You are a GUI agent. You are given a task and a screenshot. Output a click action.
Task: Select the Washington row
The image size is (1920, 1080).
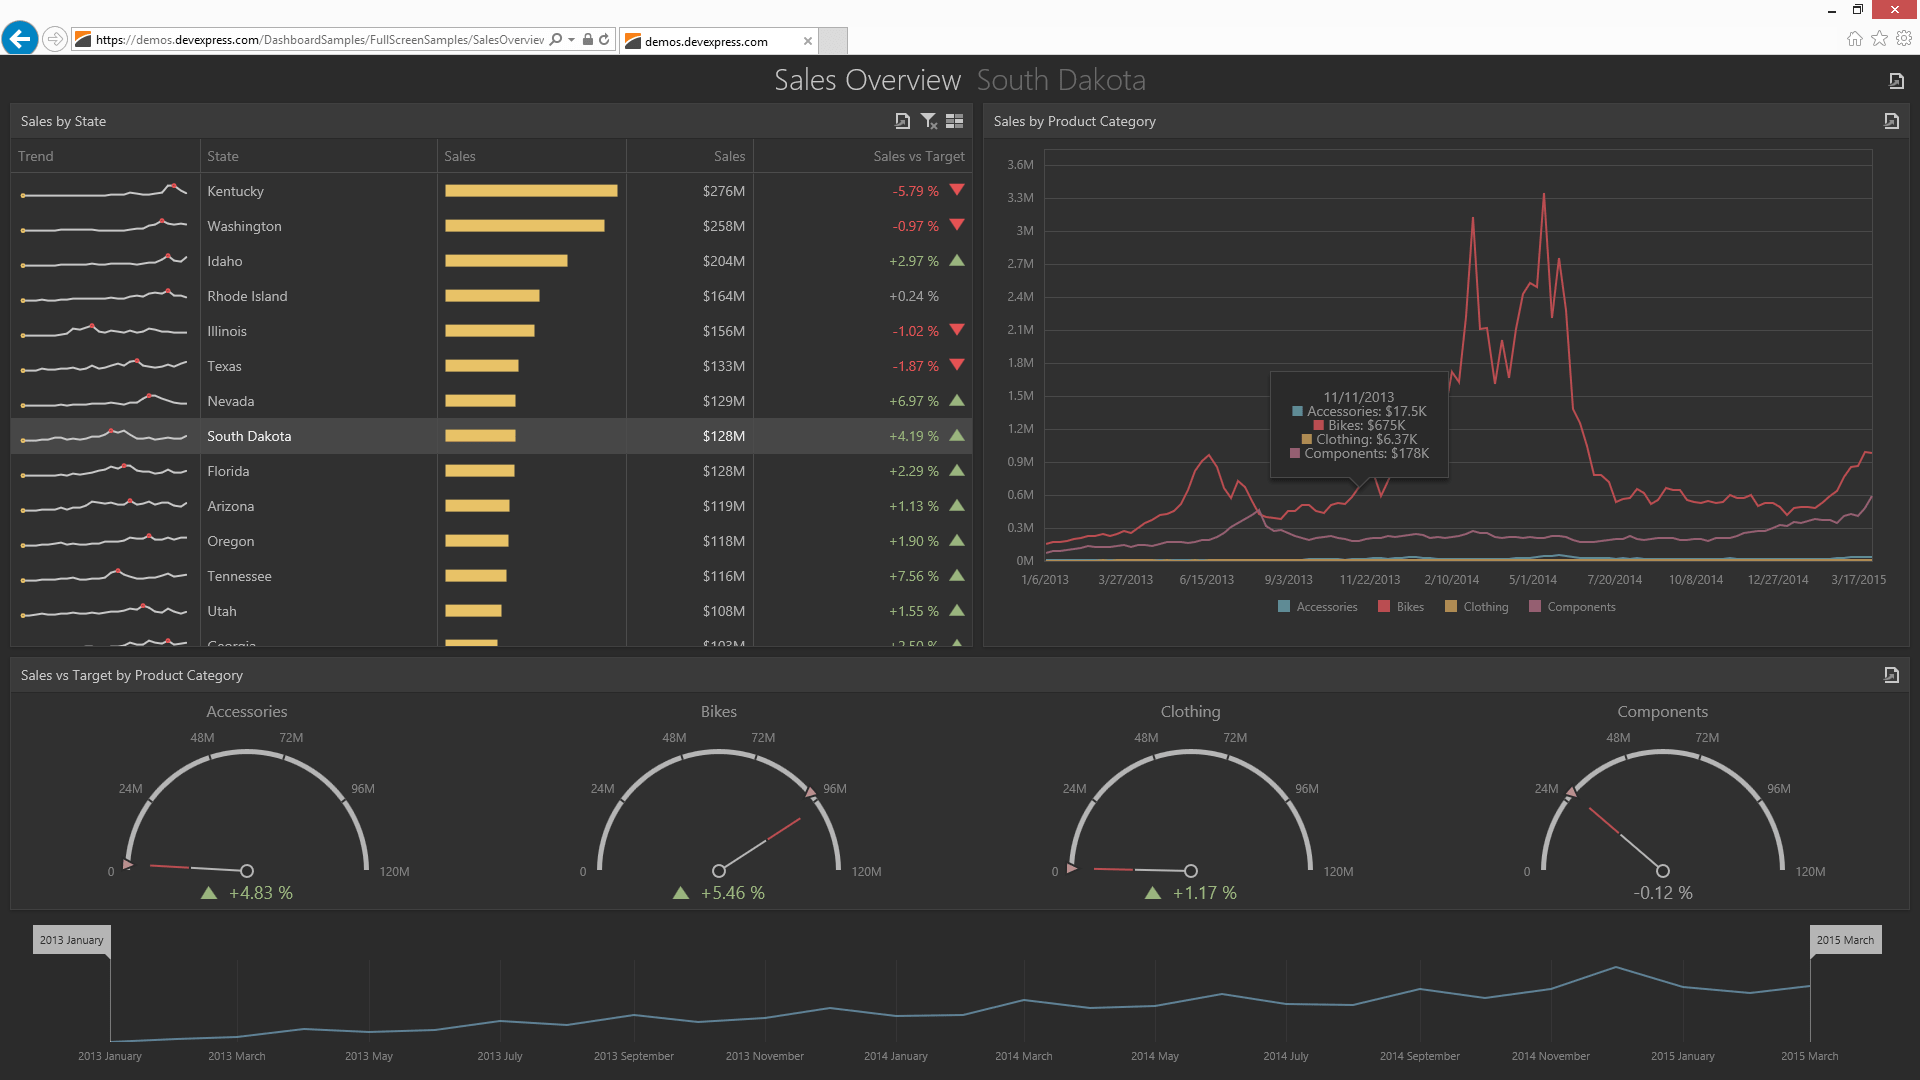491,226
